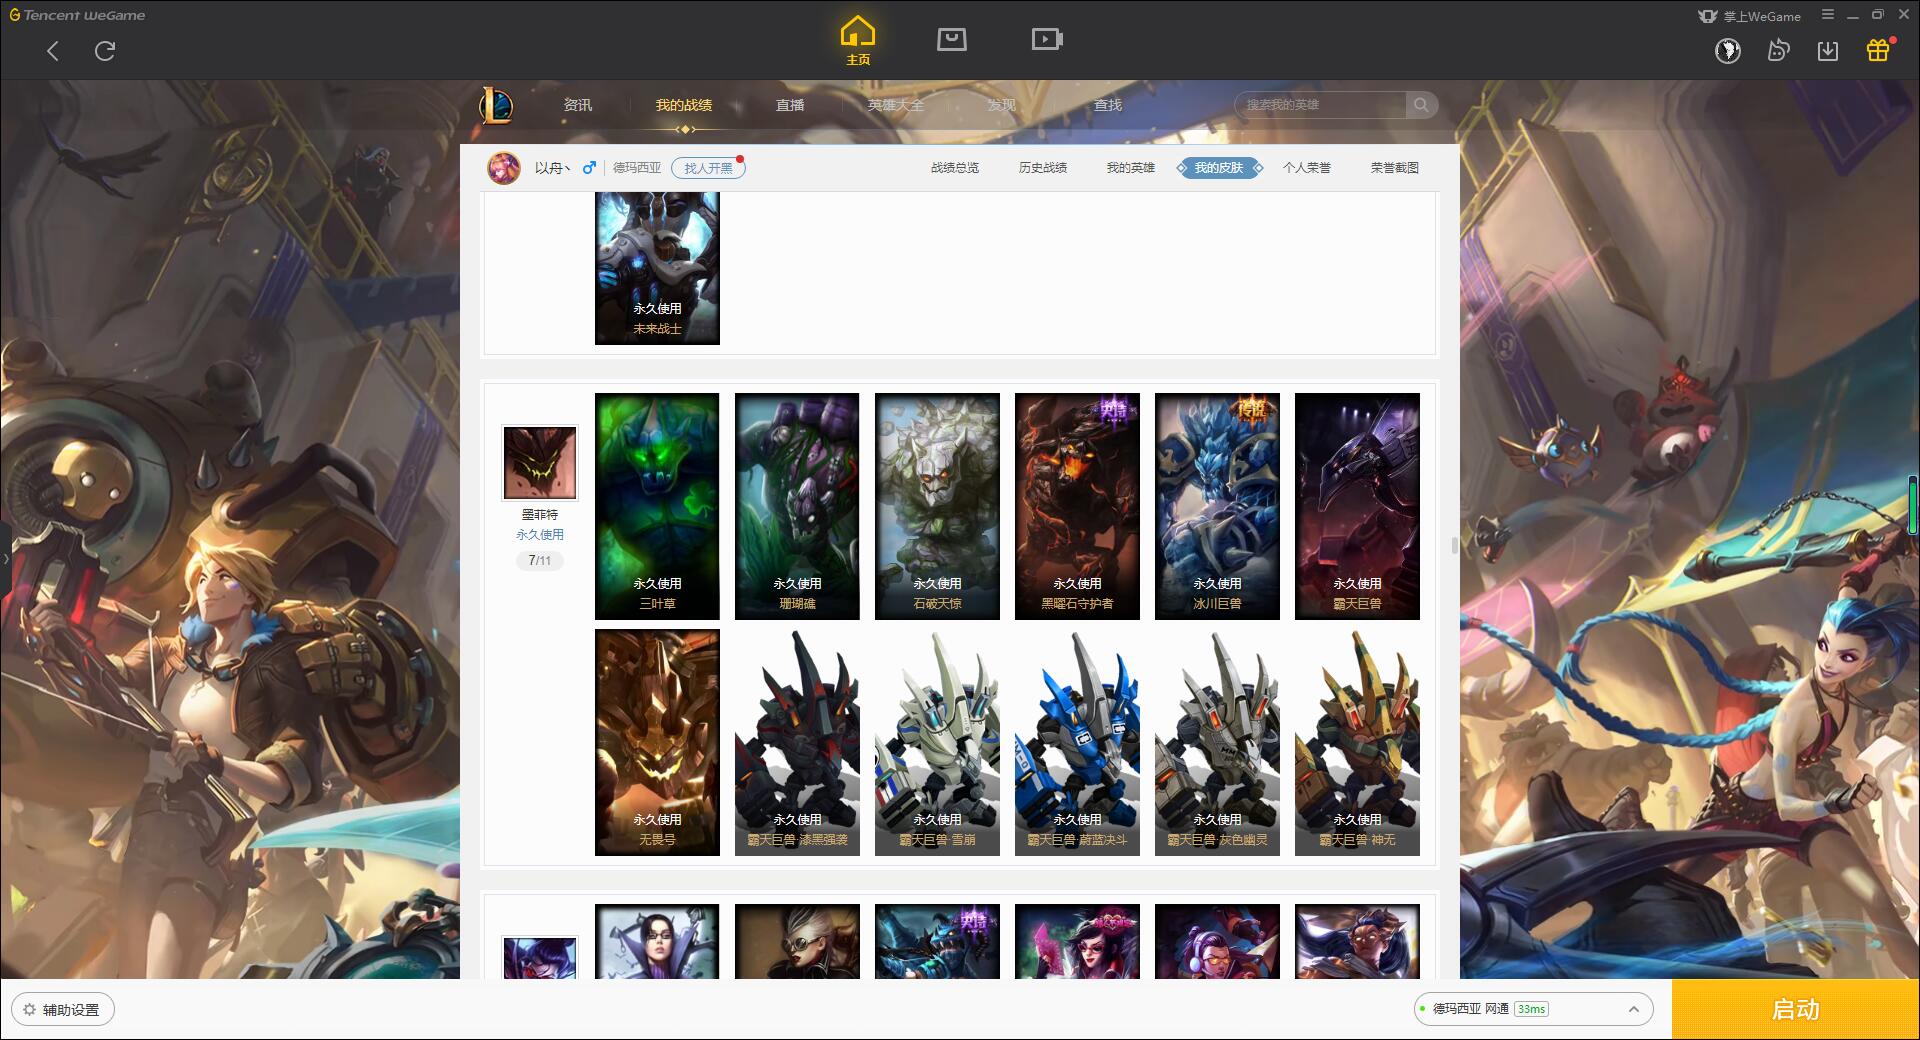
Task: Switch to 荣誉截图 section
Action: click(x=1395, y=168)
